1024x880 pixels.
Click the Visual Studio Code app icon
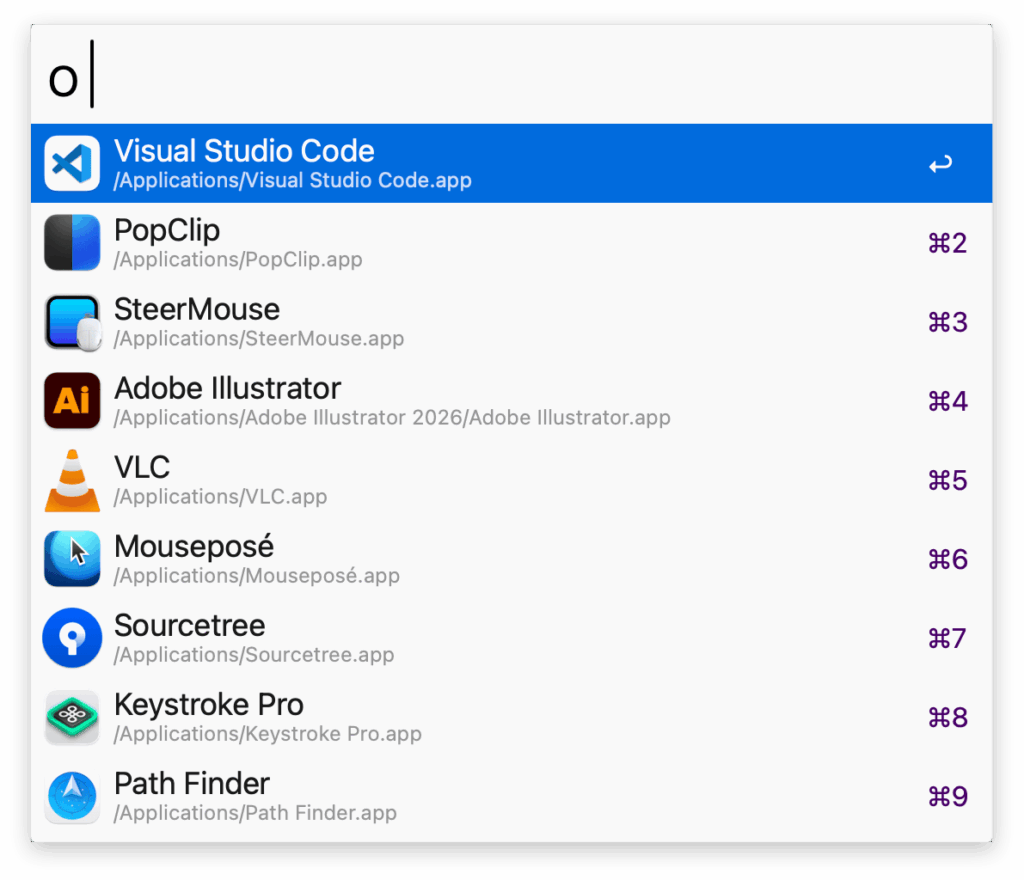click(x=72, y=163)
